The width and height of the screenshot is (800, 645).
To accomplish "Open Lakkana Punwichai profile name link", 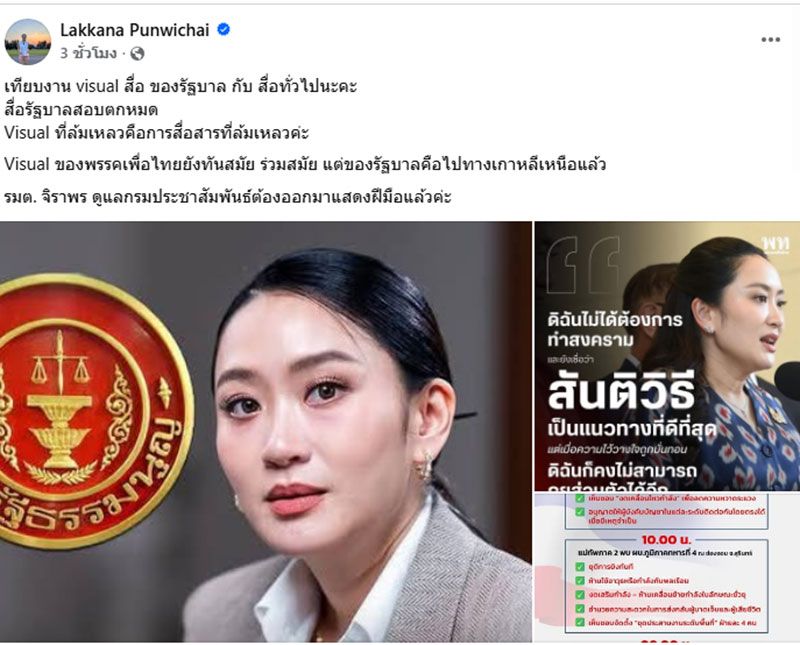I will click(x=135, y=30).
